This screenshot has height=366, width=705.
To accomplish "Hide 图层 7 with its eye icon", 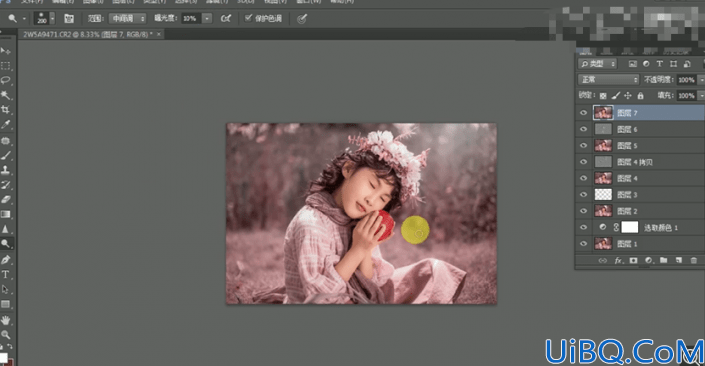I will coord(584,113).
